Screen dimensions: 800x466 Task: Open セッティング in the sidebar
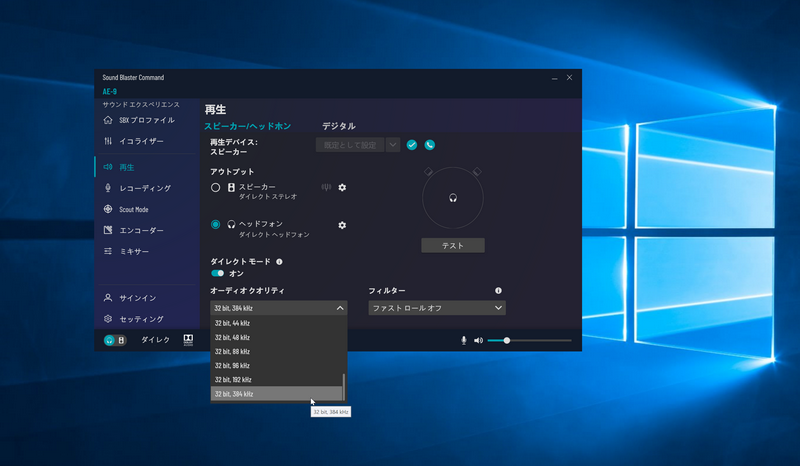coord(134,319)
